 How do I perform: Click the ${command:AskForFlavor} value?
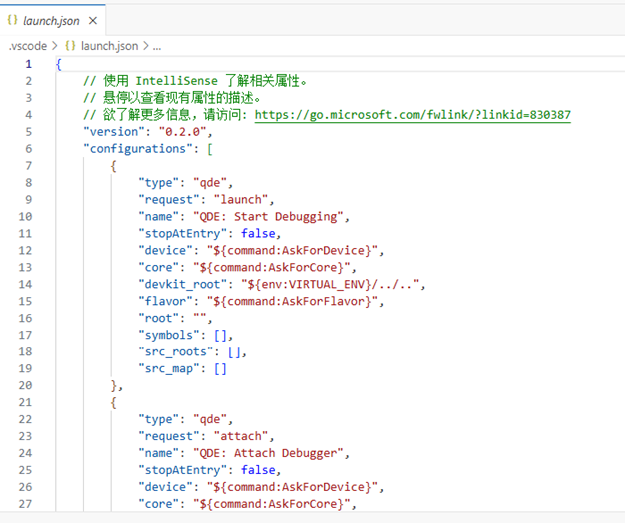[x=300, y=301]
